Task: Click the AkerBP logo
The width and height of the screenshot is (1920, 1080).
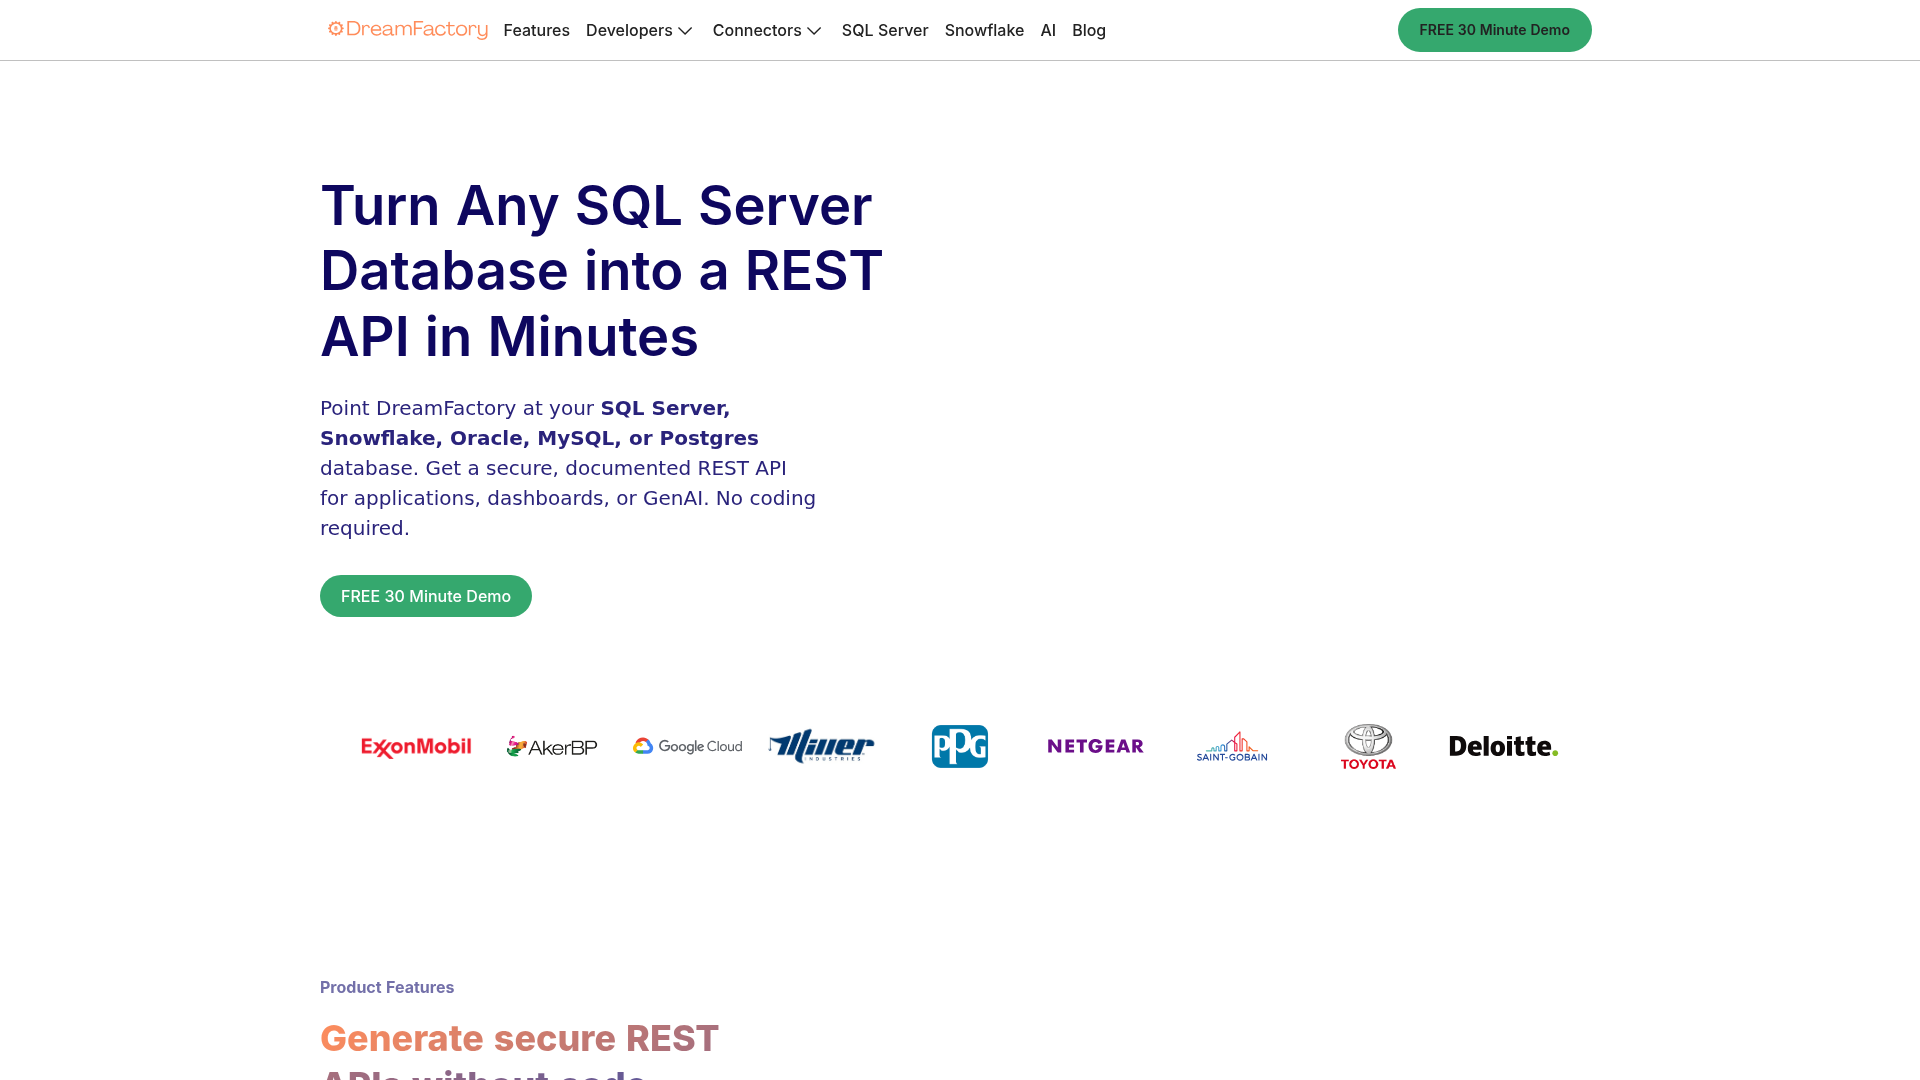Action: tap(552, 747)
